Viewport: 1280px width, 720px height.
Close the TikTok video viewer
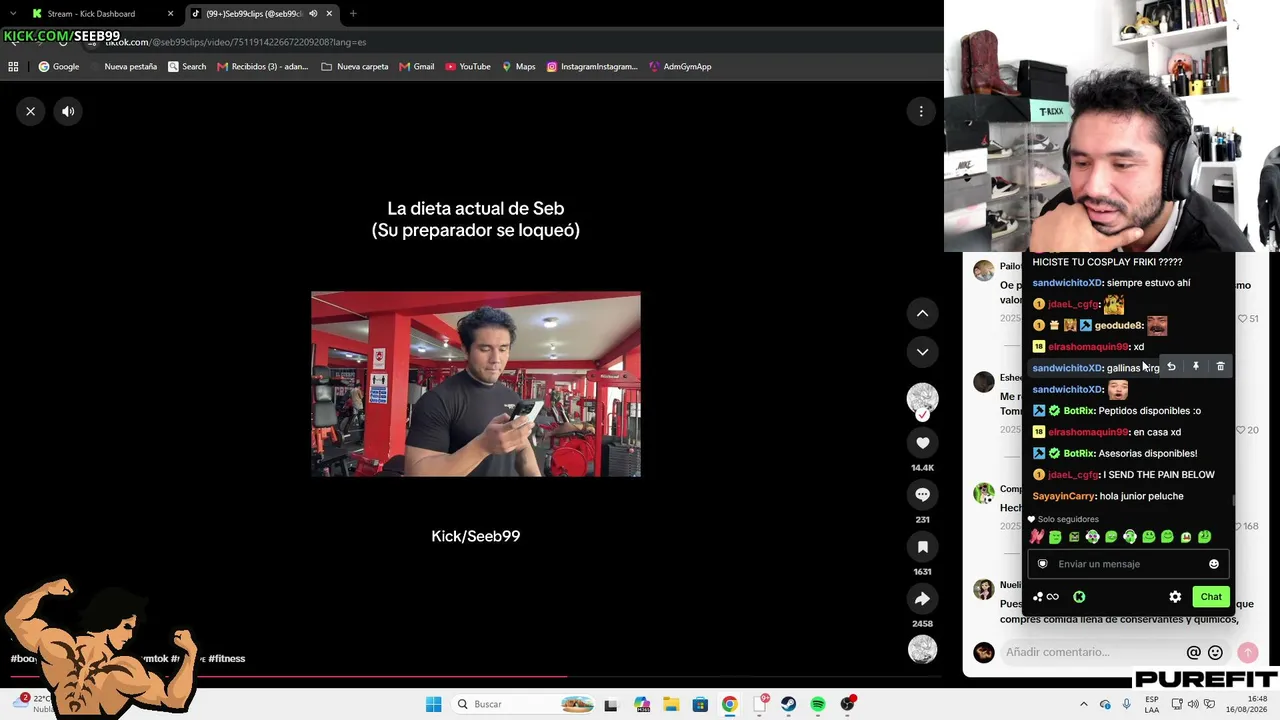(x=31, y=111)
